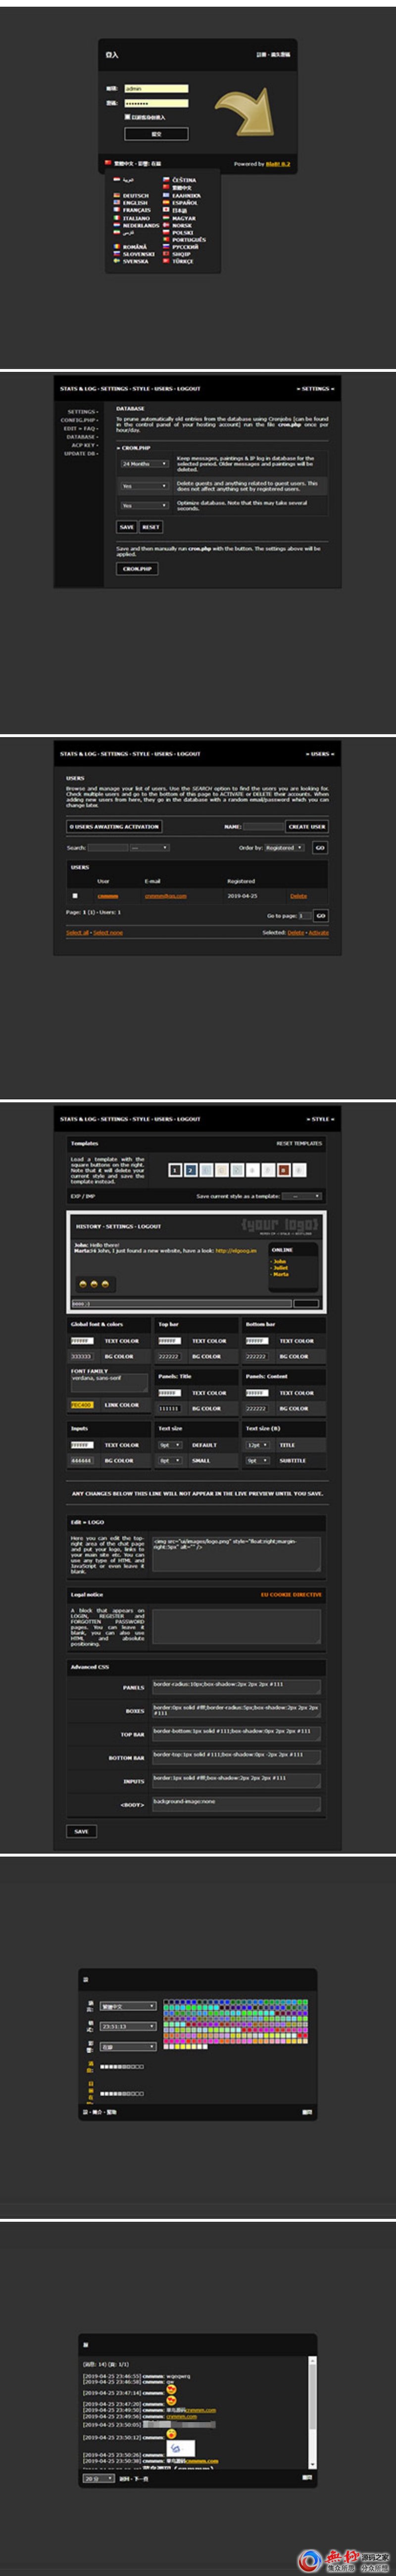Run the CRON.PHP button
The height and width of the screenshot is (2576, 396).
pos(137,568)
